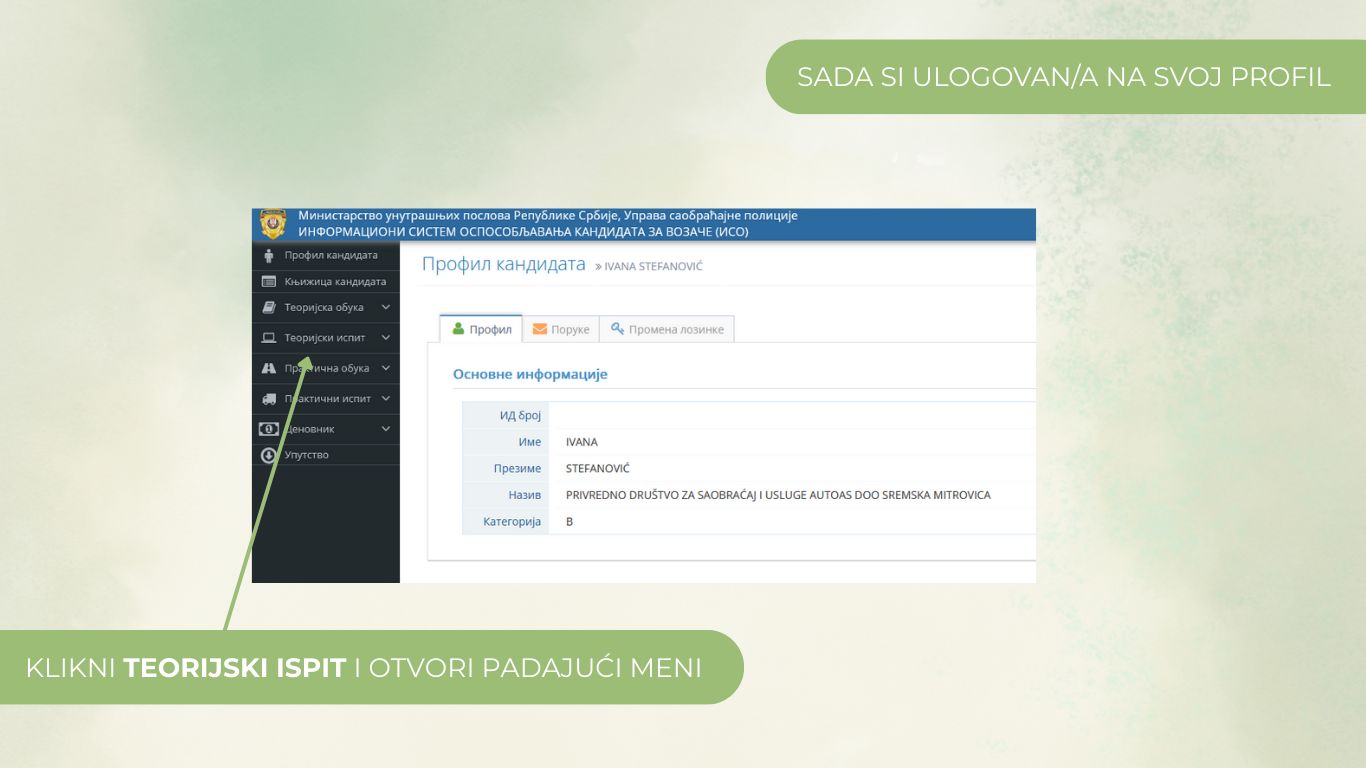Screen dimensions: 1366x768
Task: Click the download arrow icon beside Упутство
Action: [269, 455]
